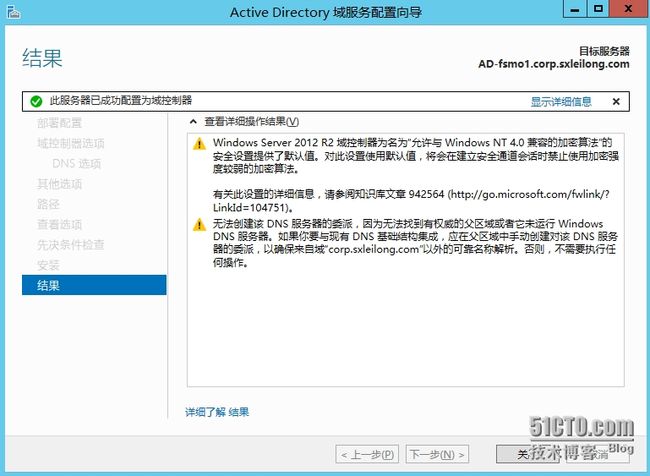Click the 目标服务器 label
The image size is (650, 476).
pyautogui.click(x=604, y=51)
